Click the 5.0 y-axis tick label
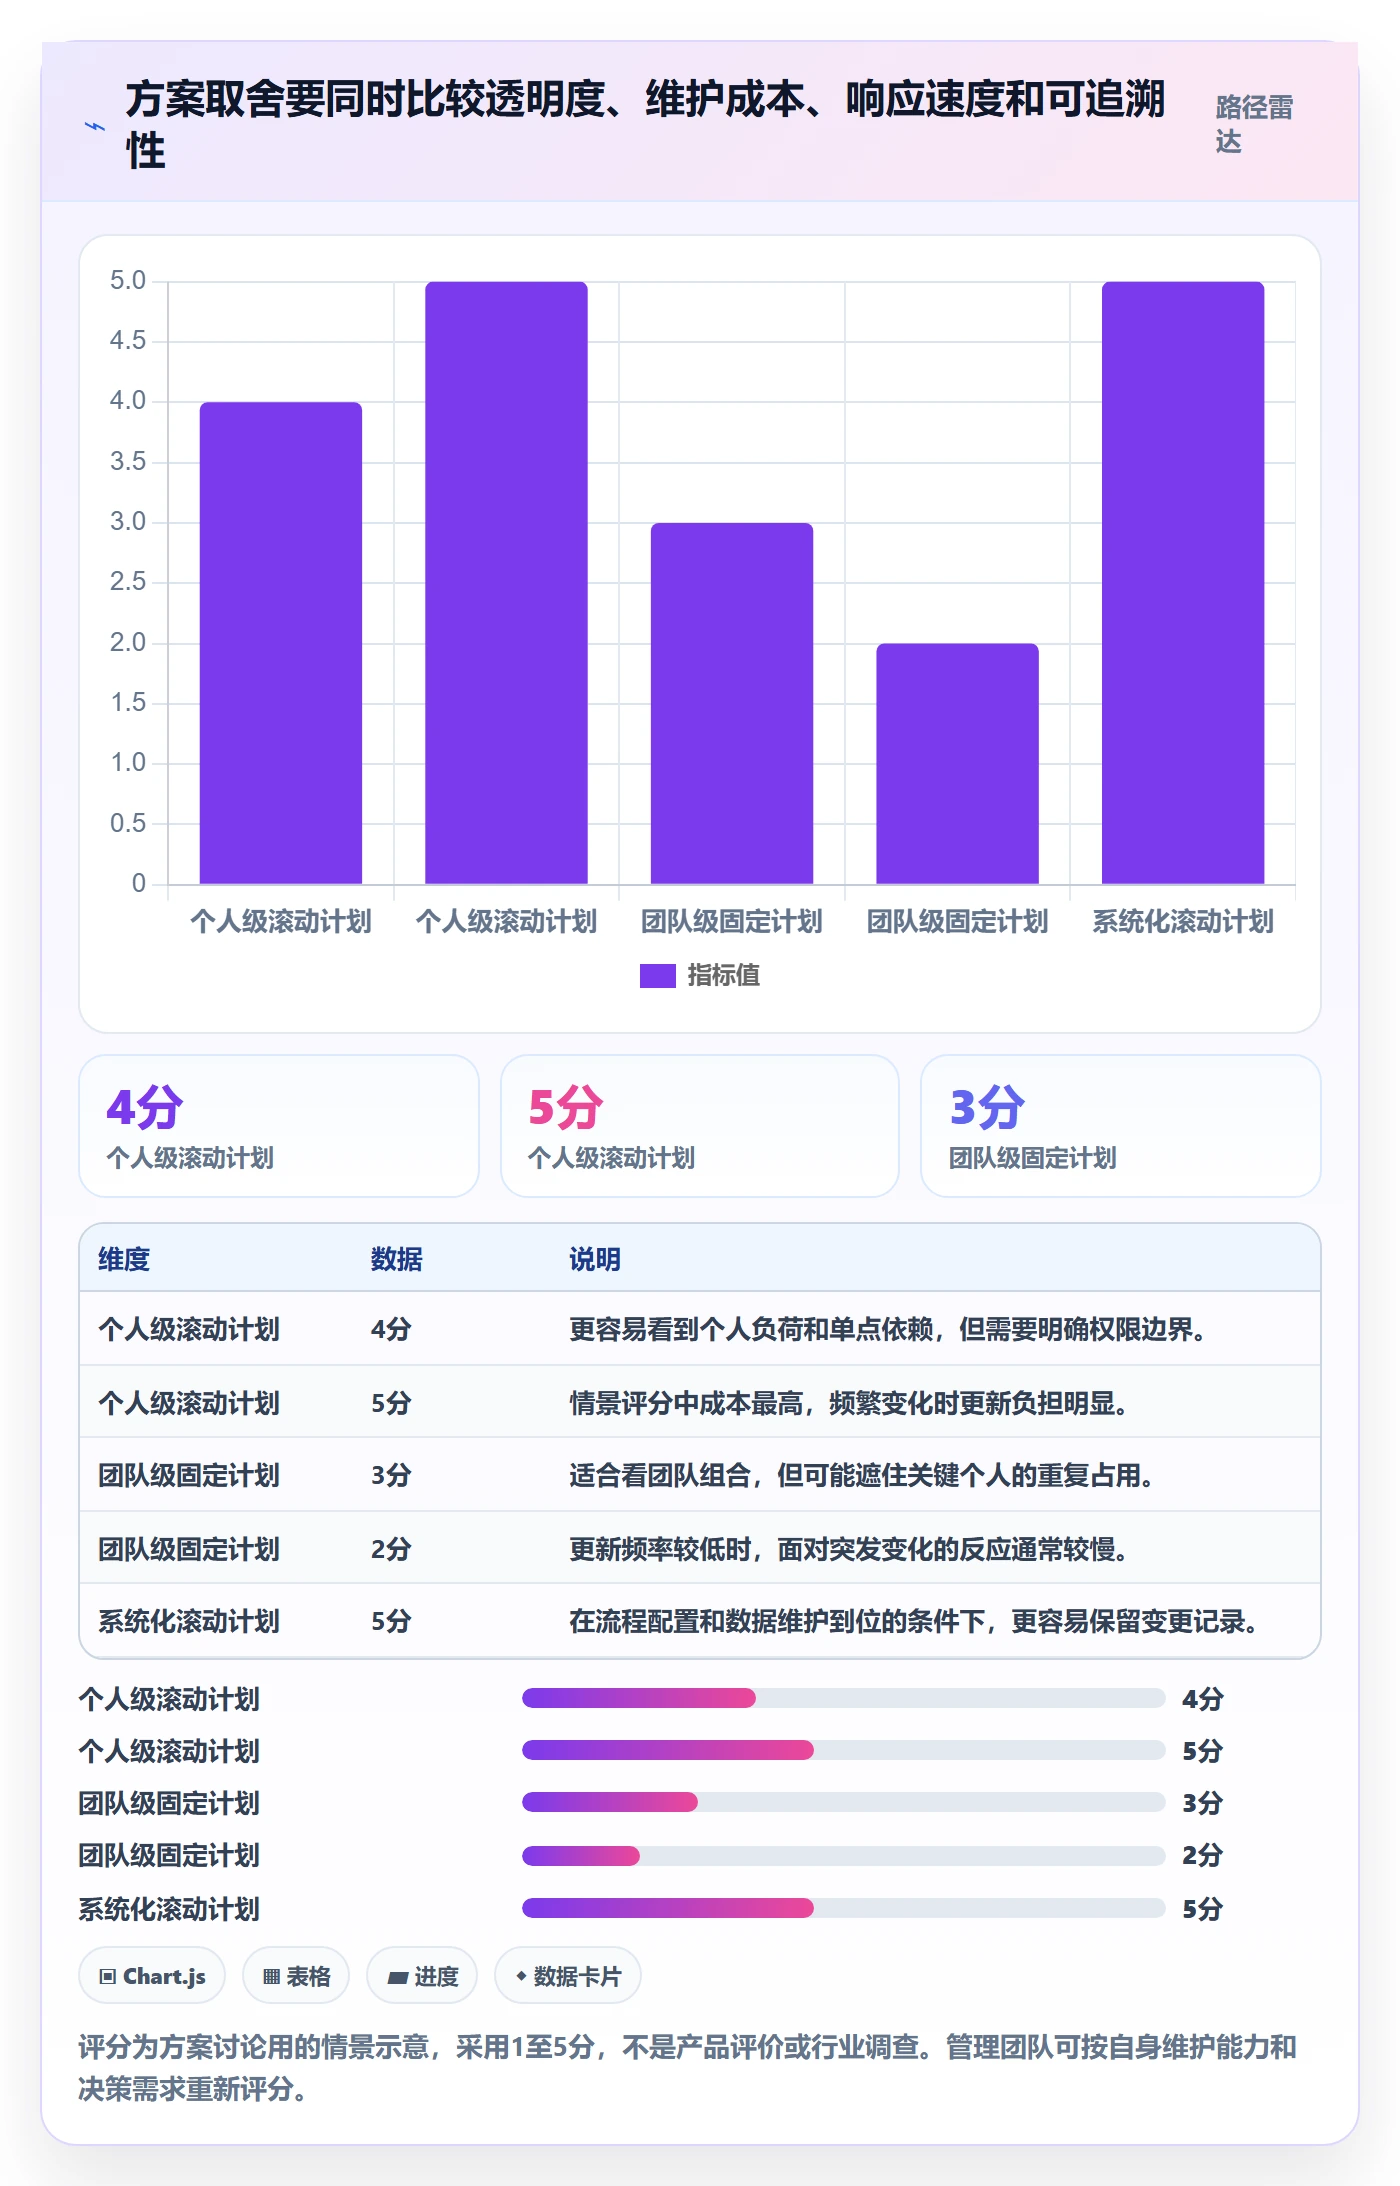 [128, 281]
